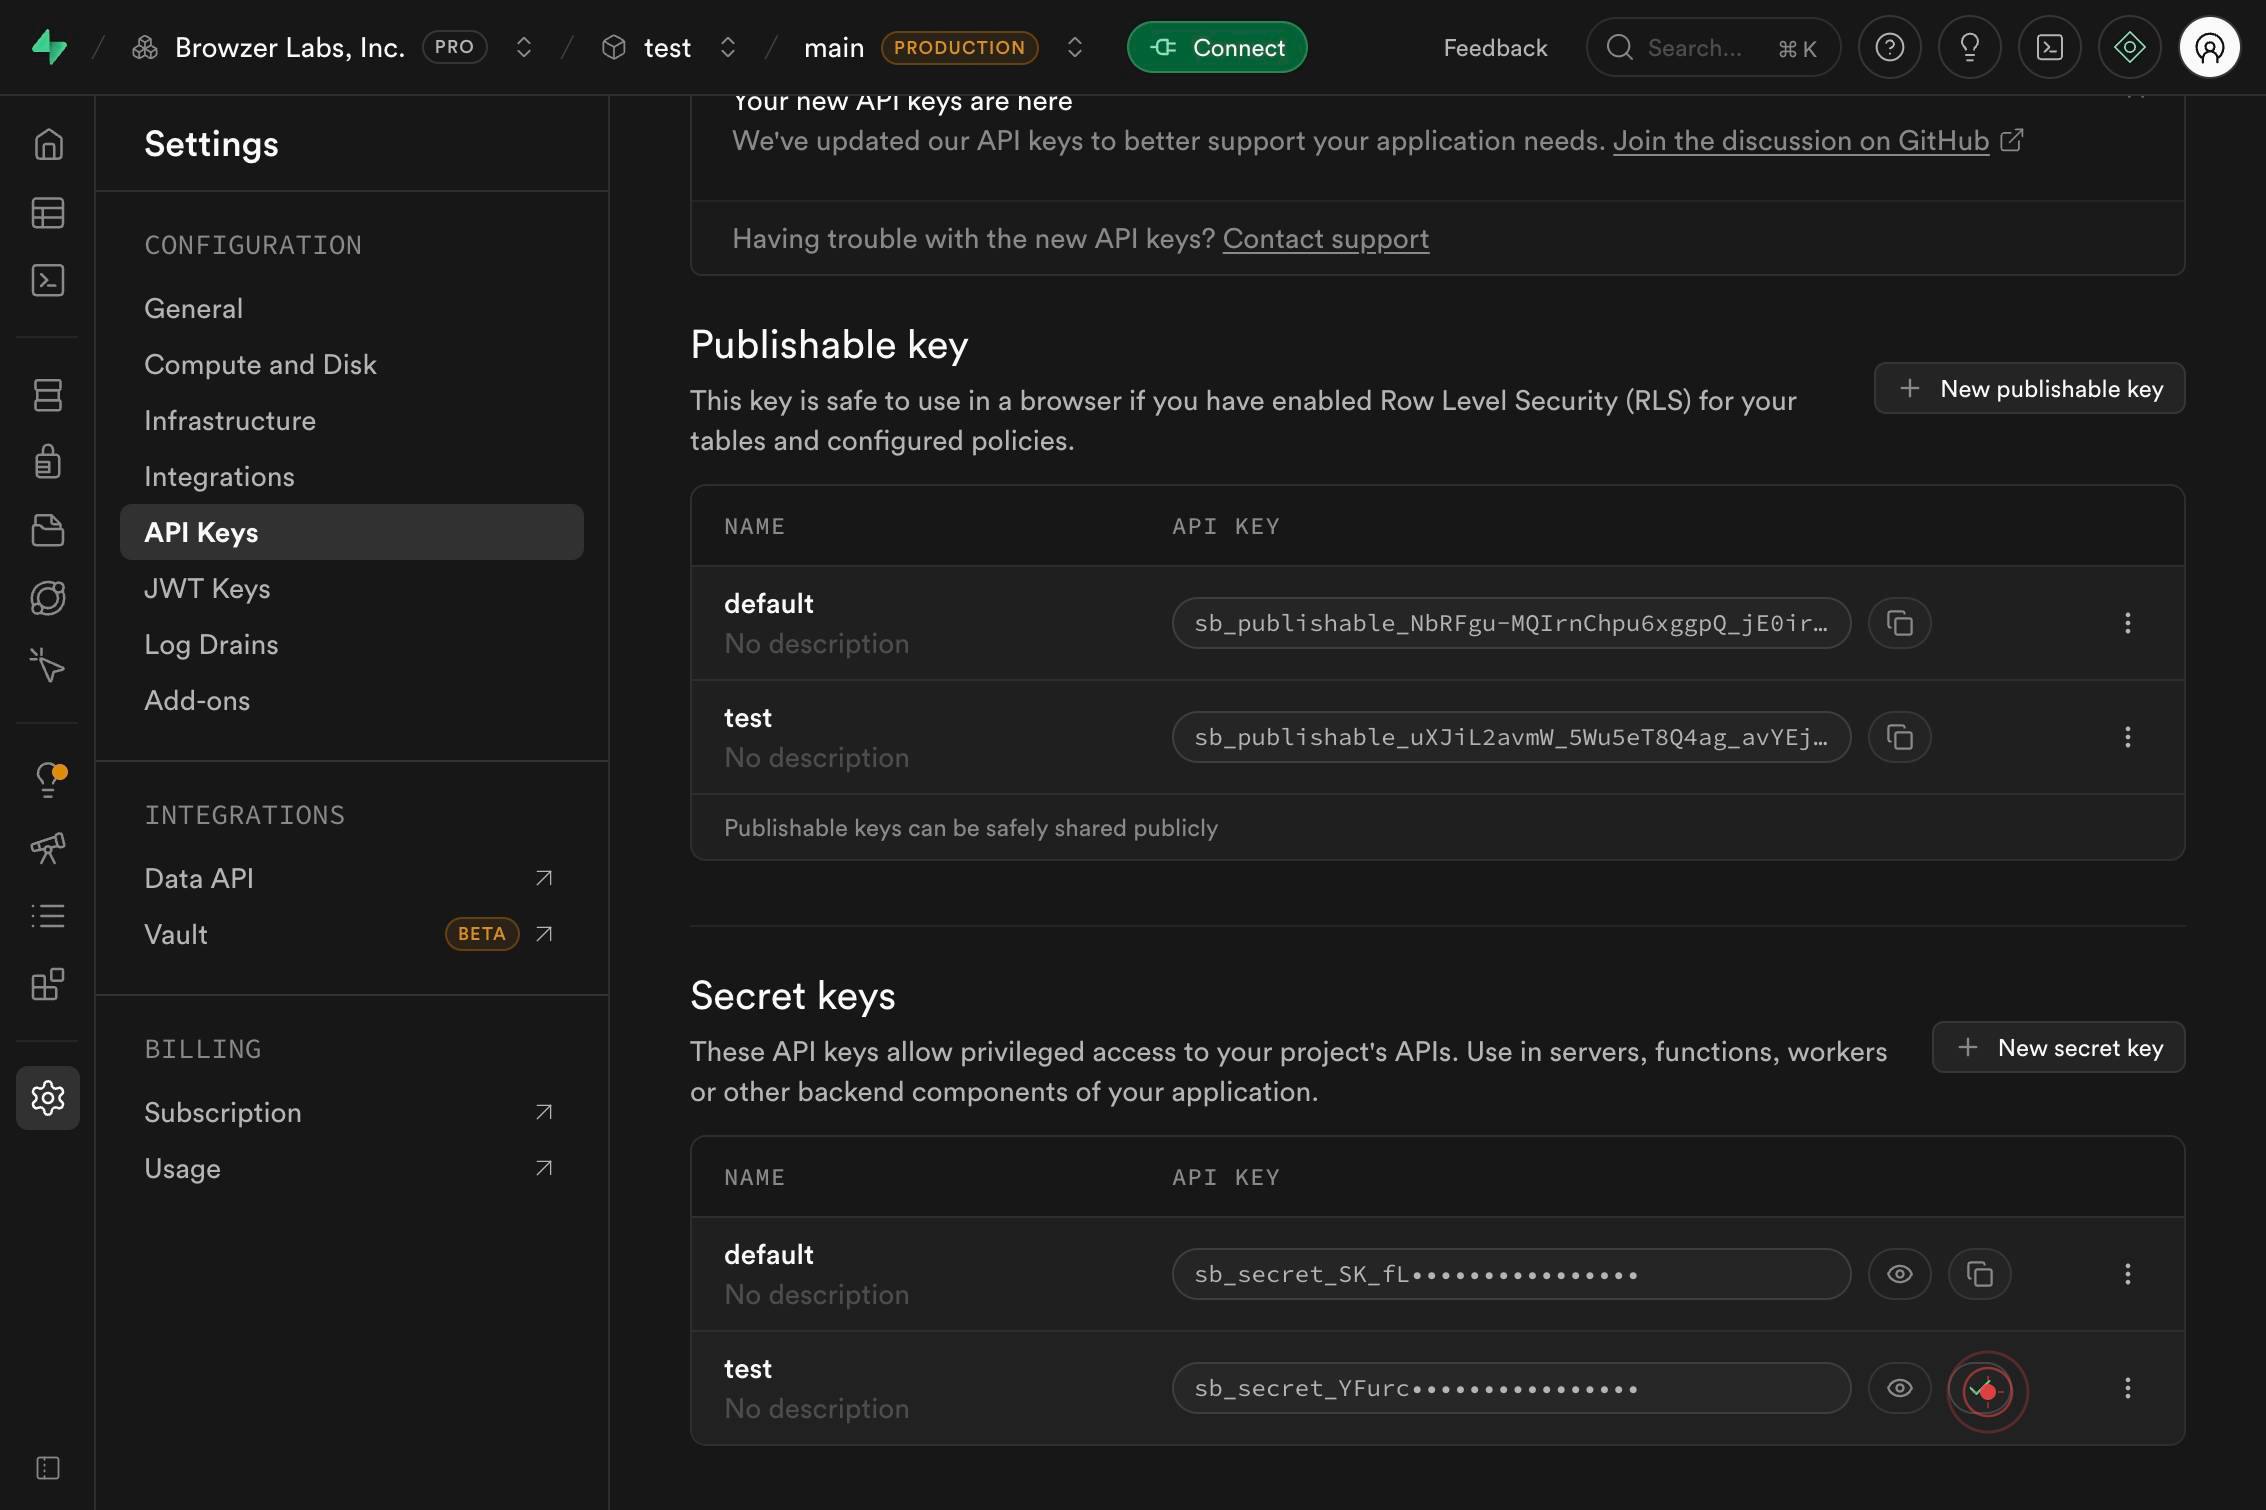Open Data API integration link
The width and height of the screenshot is (2266, 1510).
(352, 878)
